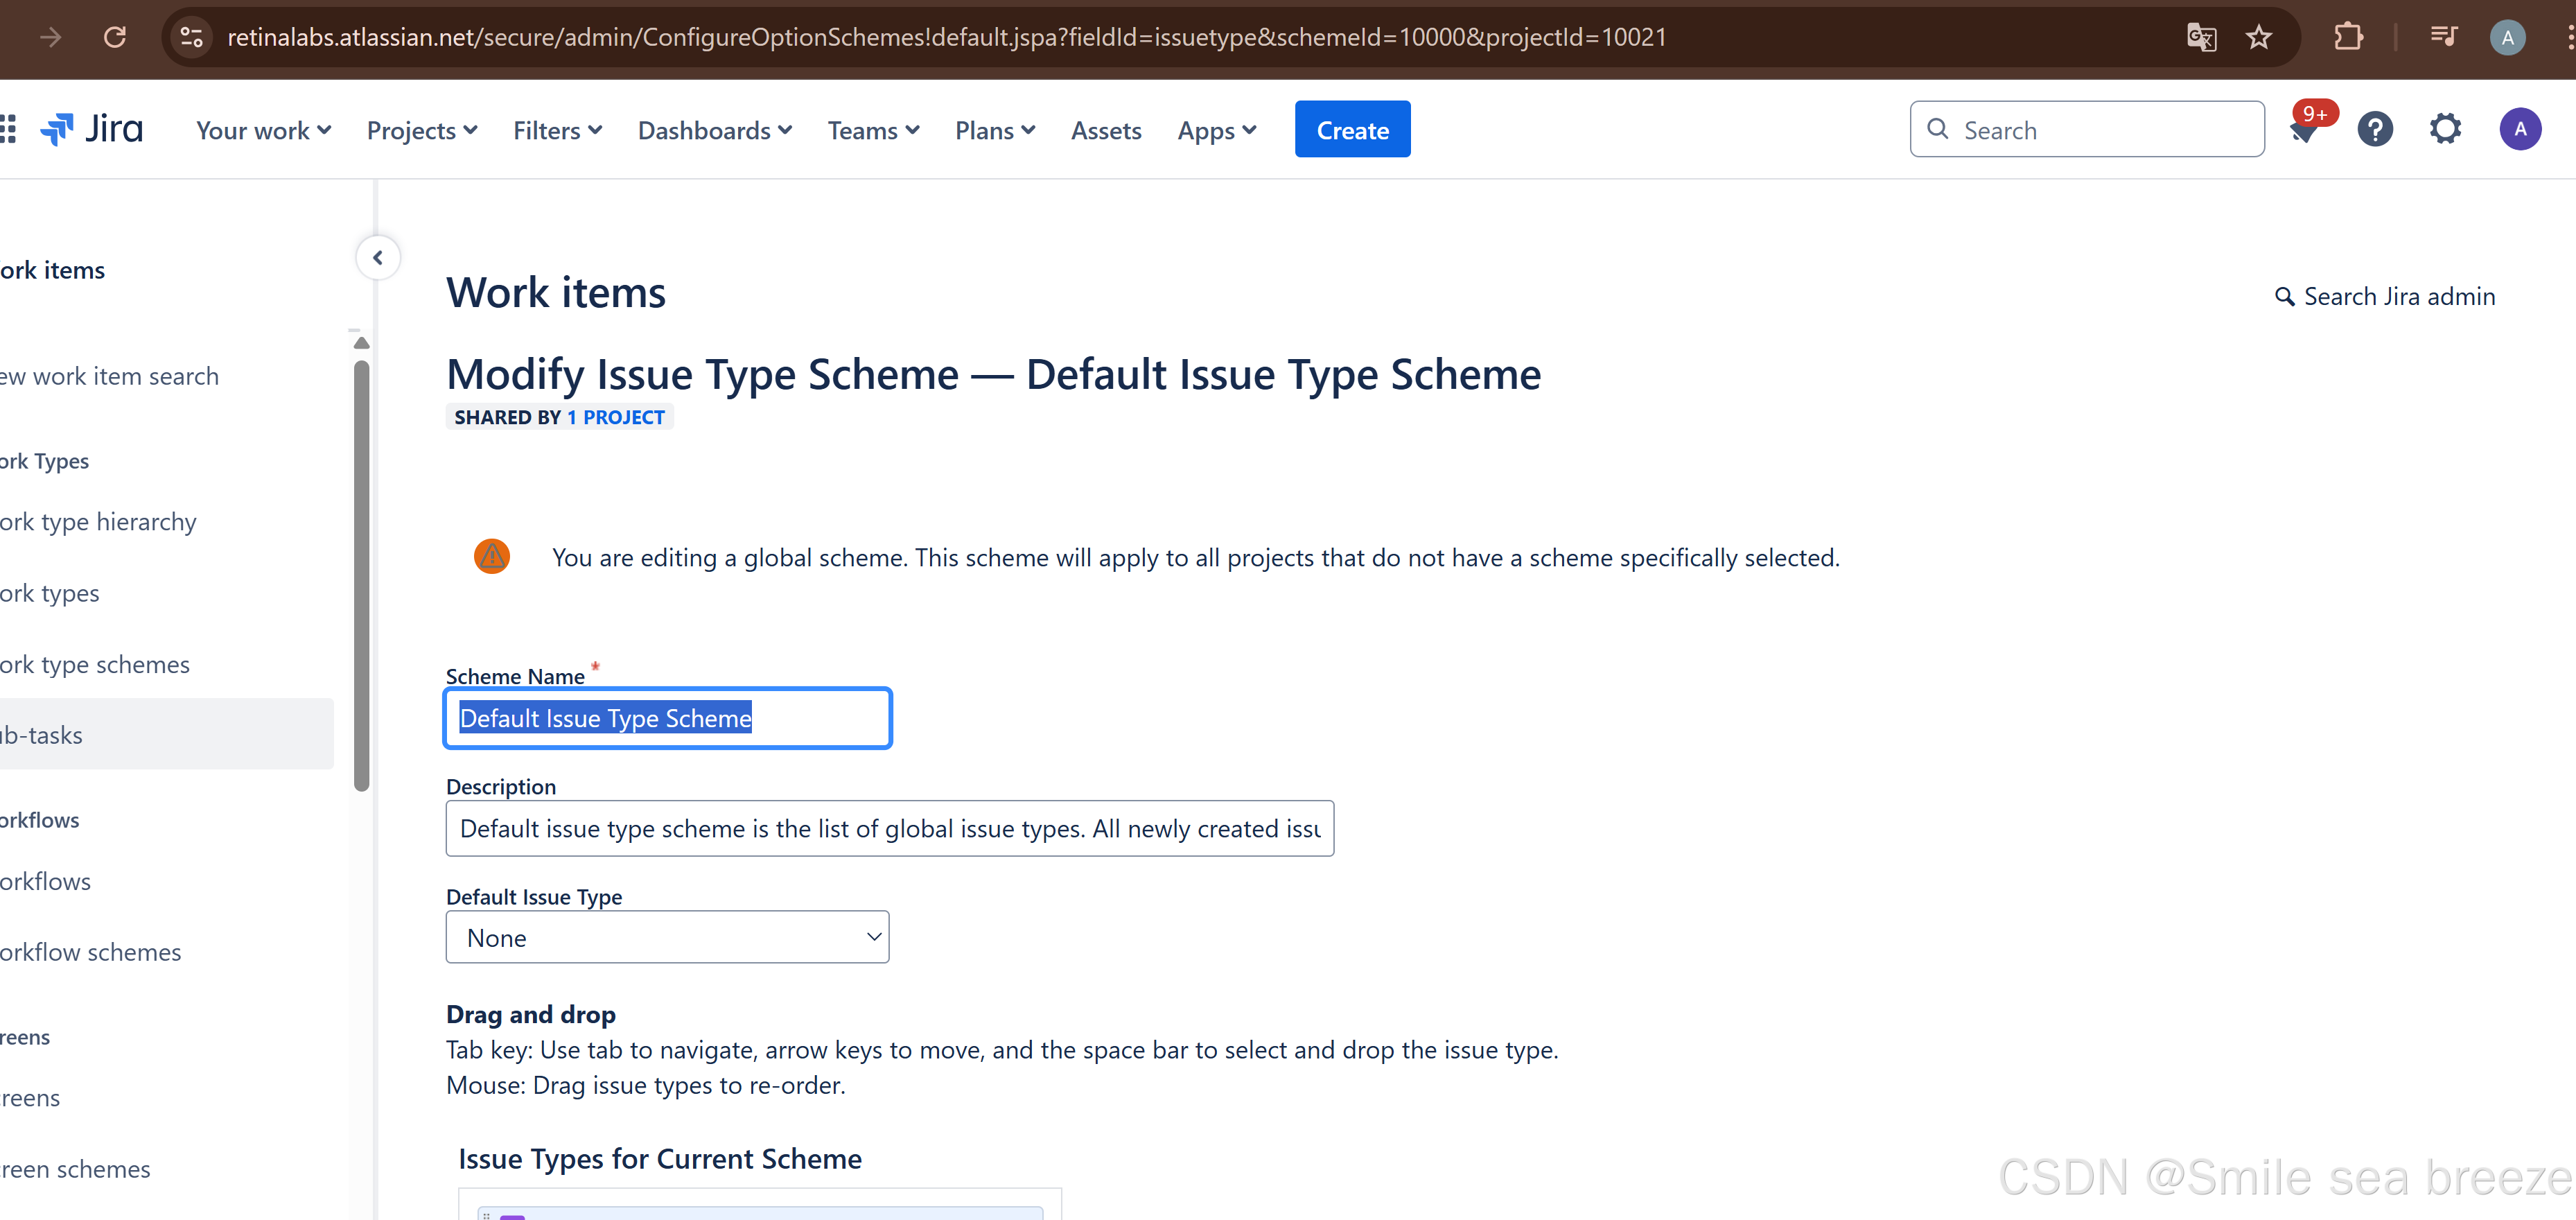The width and height of the screenshot is (2576, 1220).
Task: Click the Search Jira admin magnifier
Action: click(2286, 296)
